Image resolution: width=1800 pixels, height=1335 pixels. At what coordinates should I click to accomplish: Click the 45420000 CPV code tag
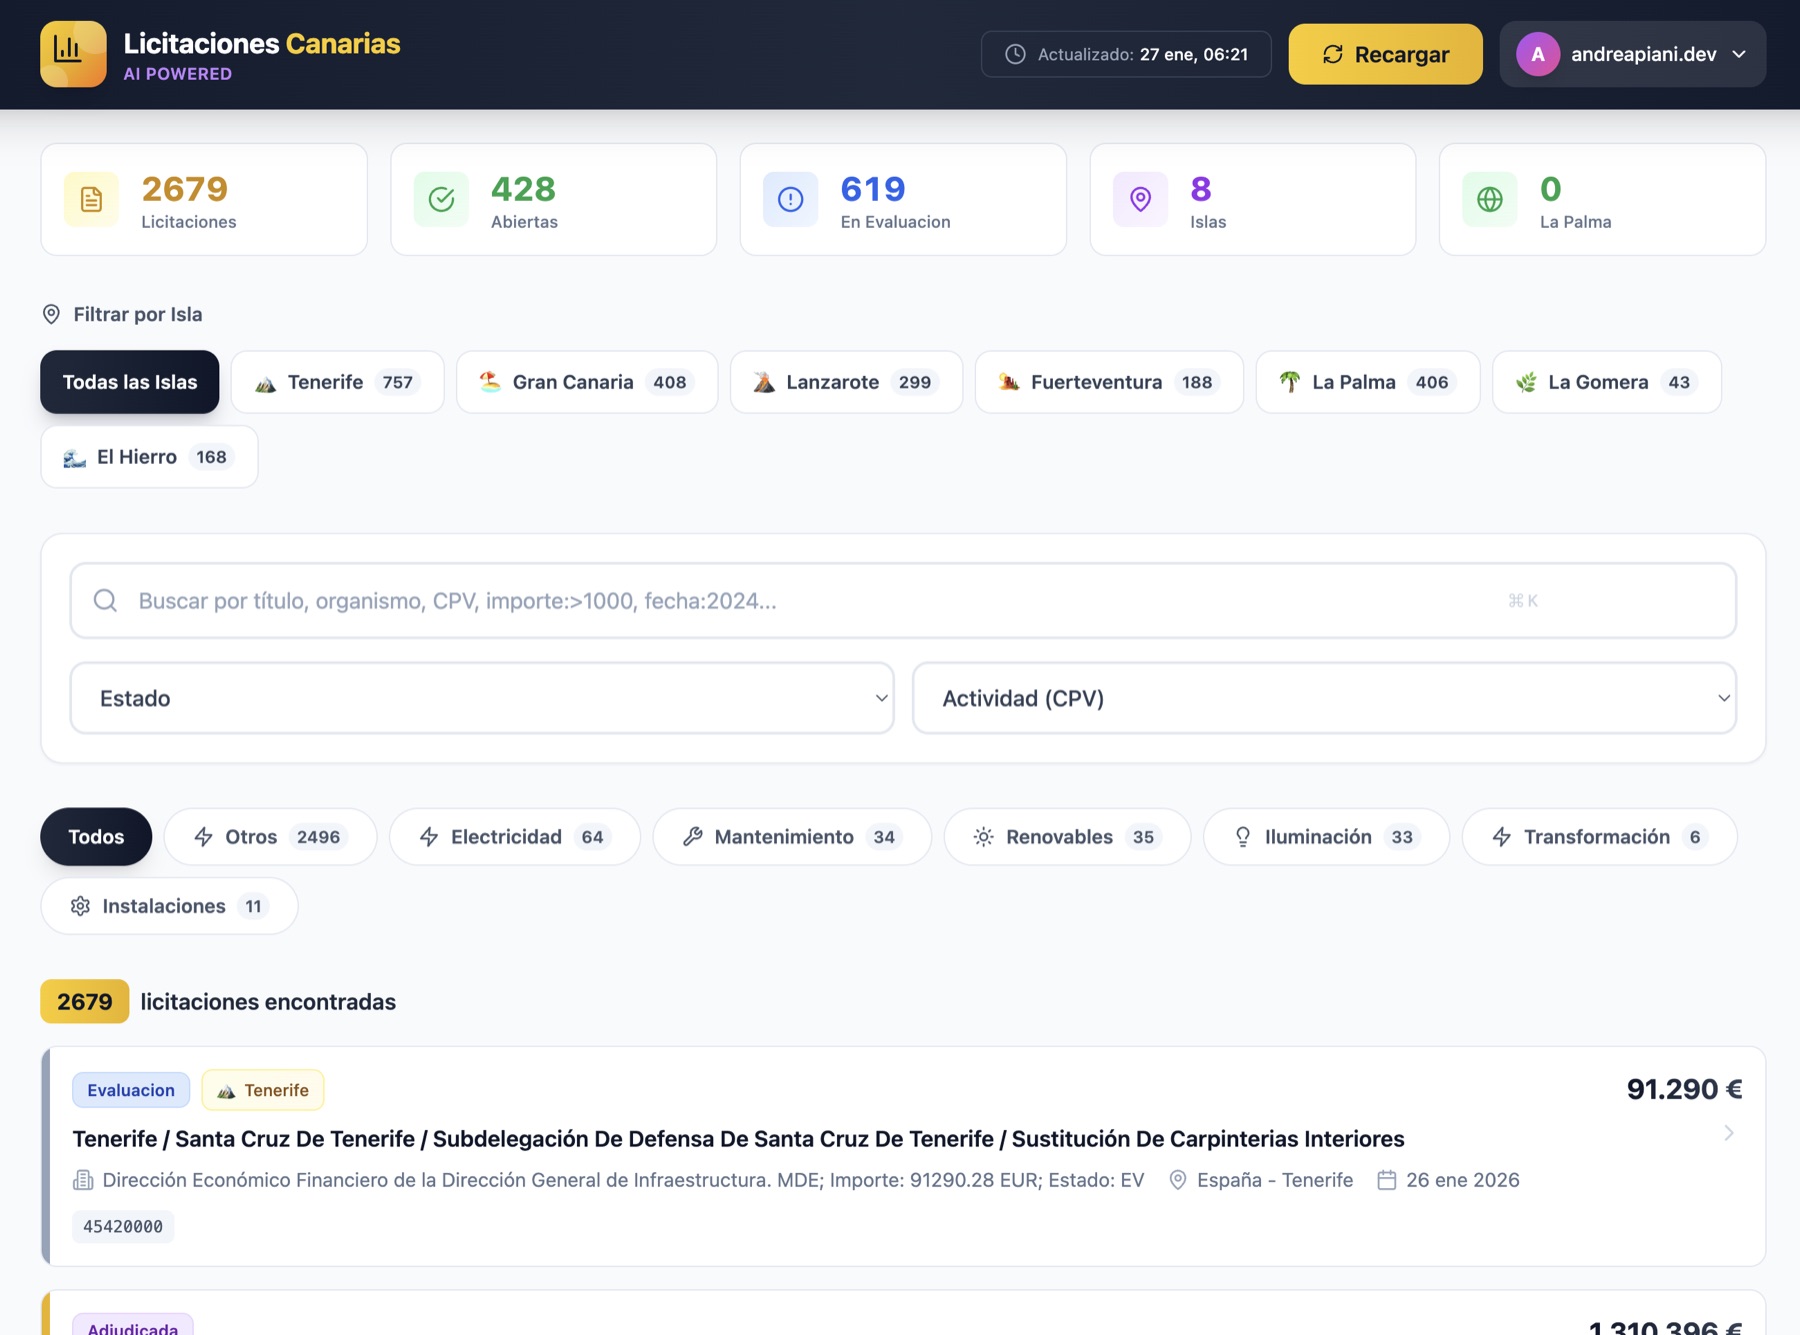[123, 1226]
